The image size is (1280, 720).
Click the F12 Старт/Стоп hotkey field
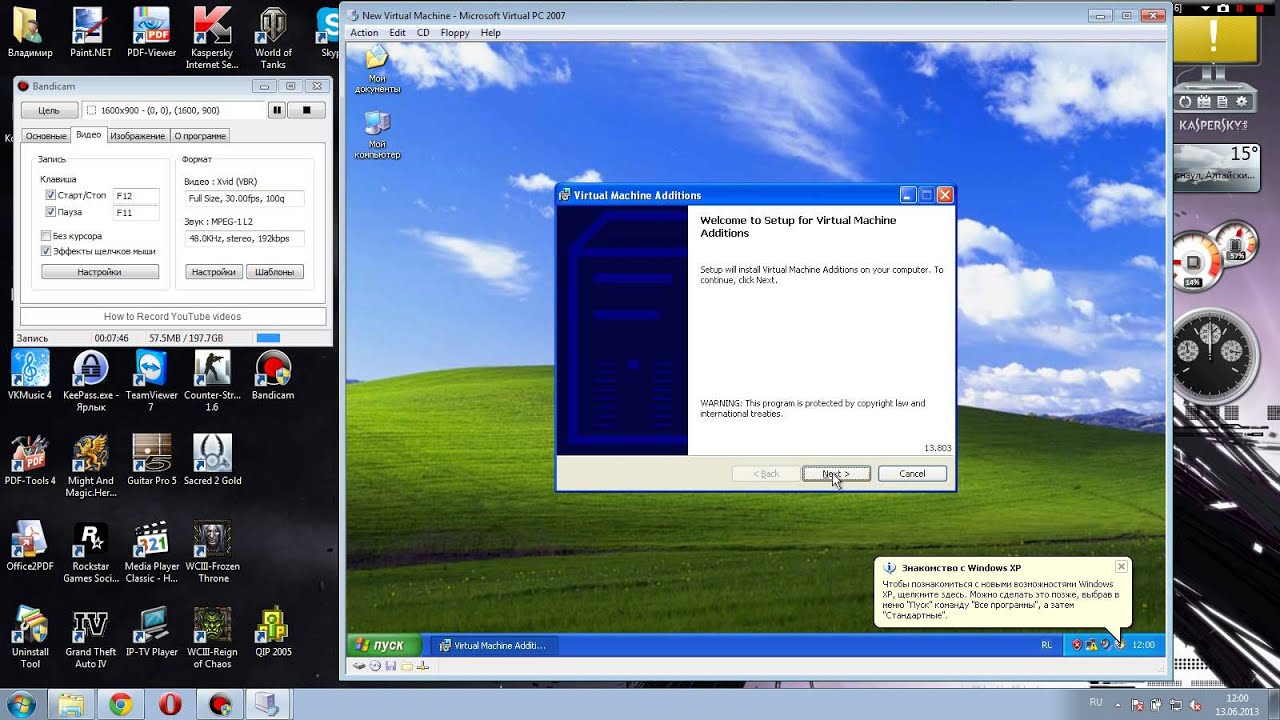point(136,195)
